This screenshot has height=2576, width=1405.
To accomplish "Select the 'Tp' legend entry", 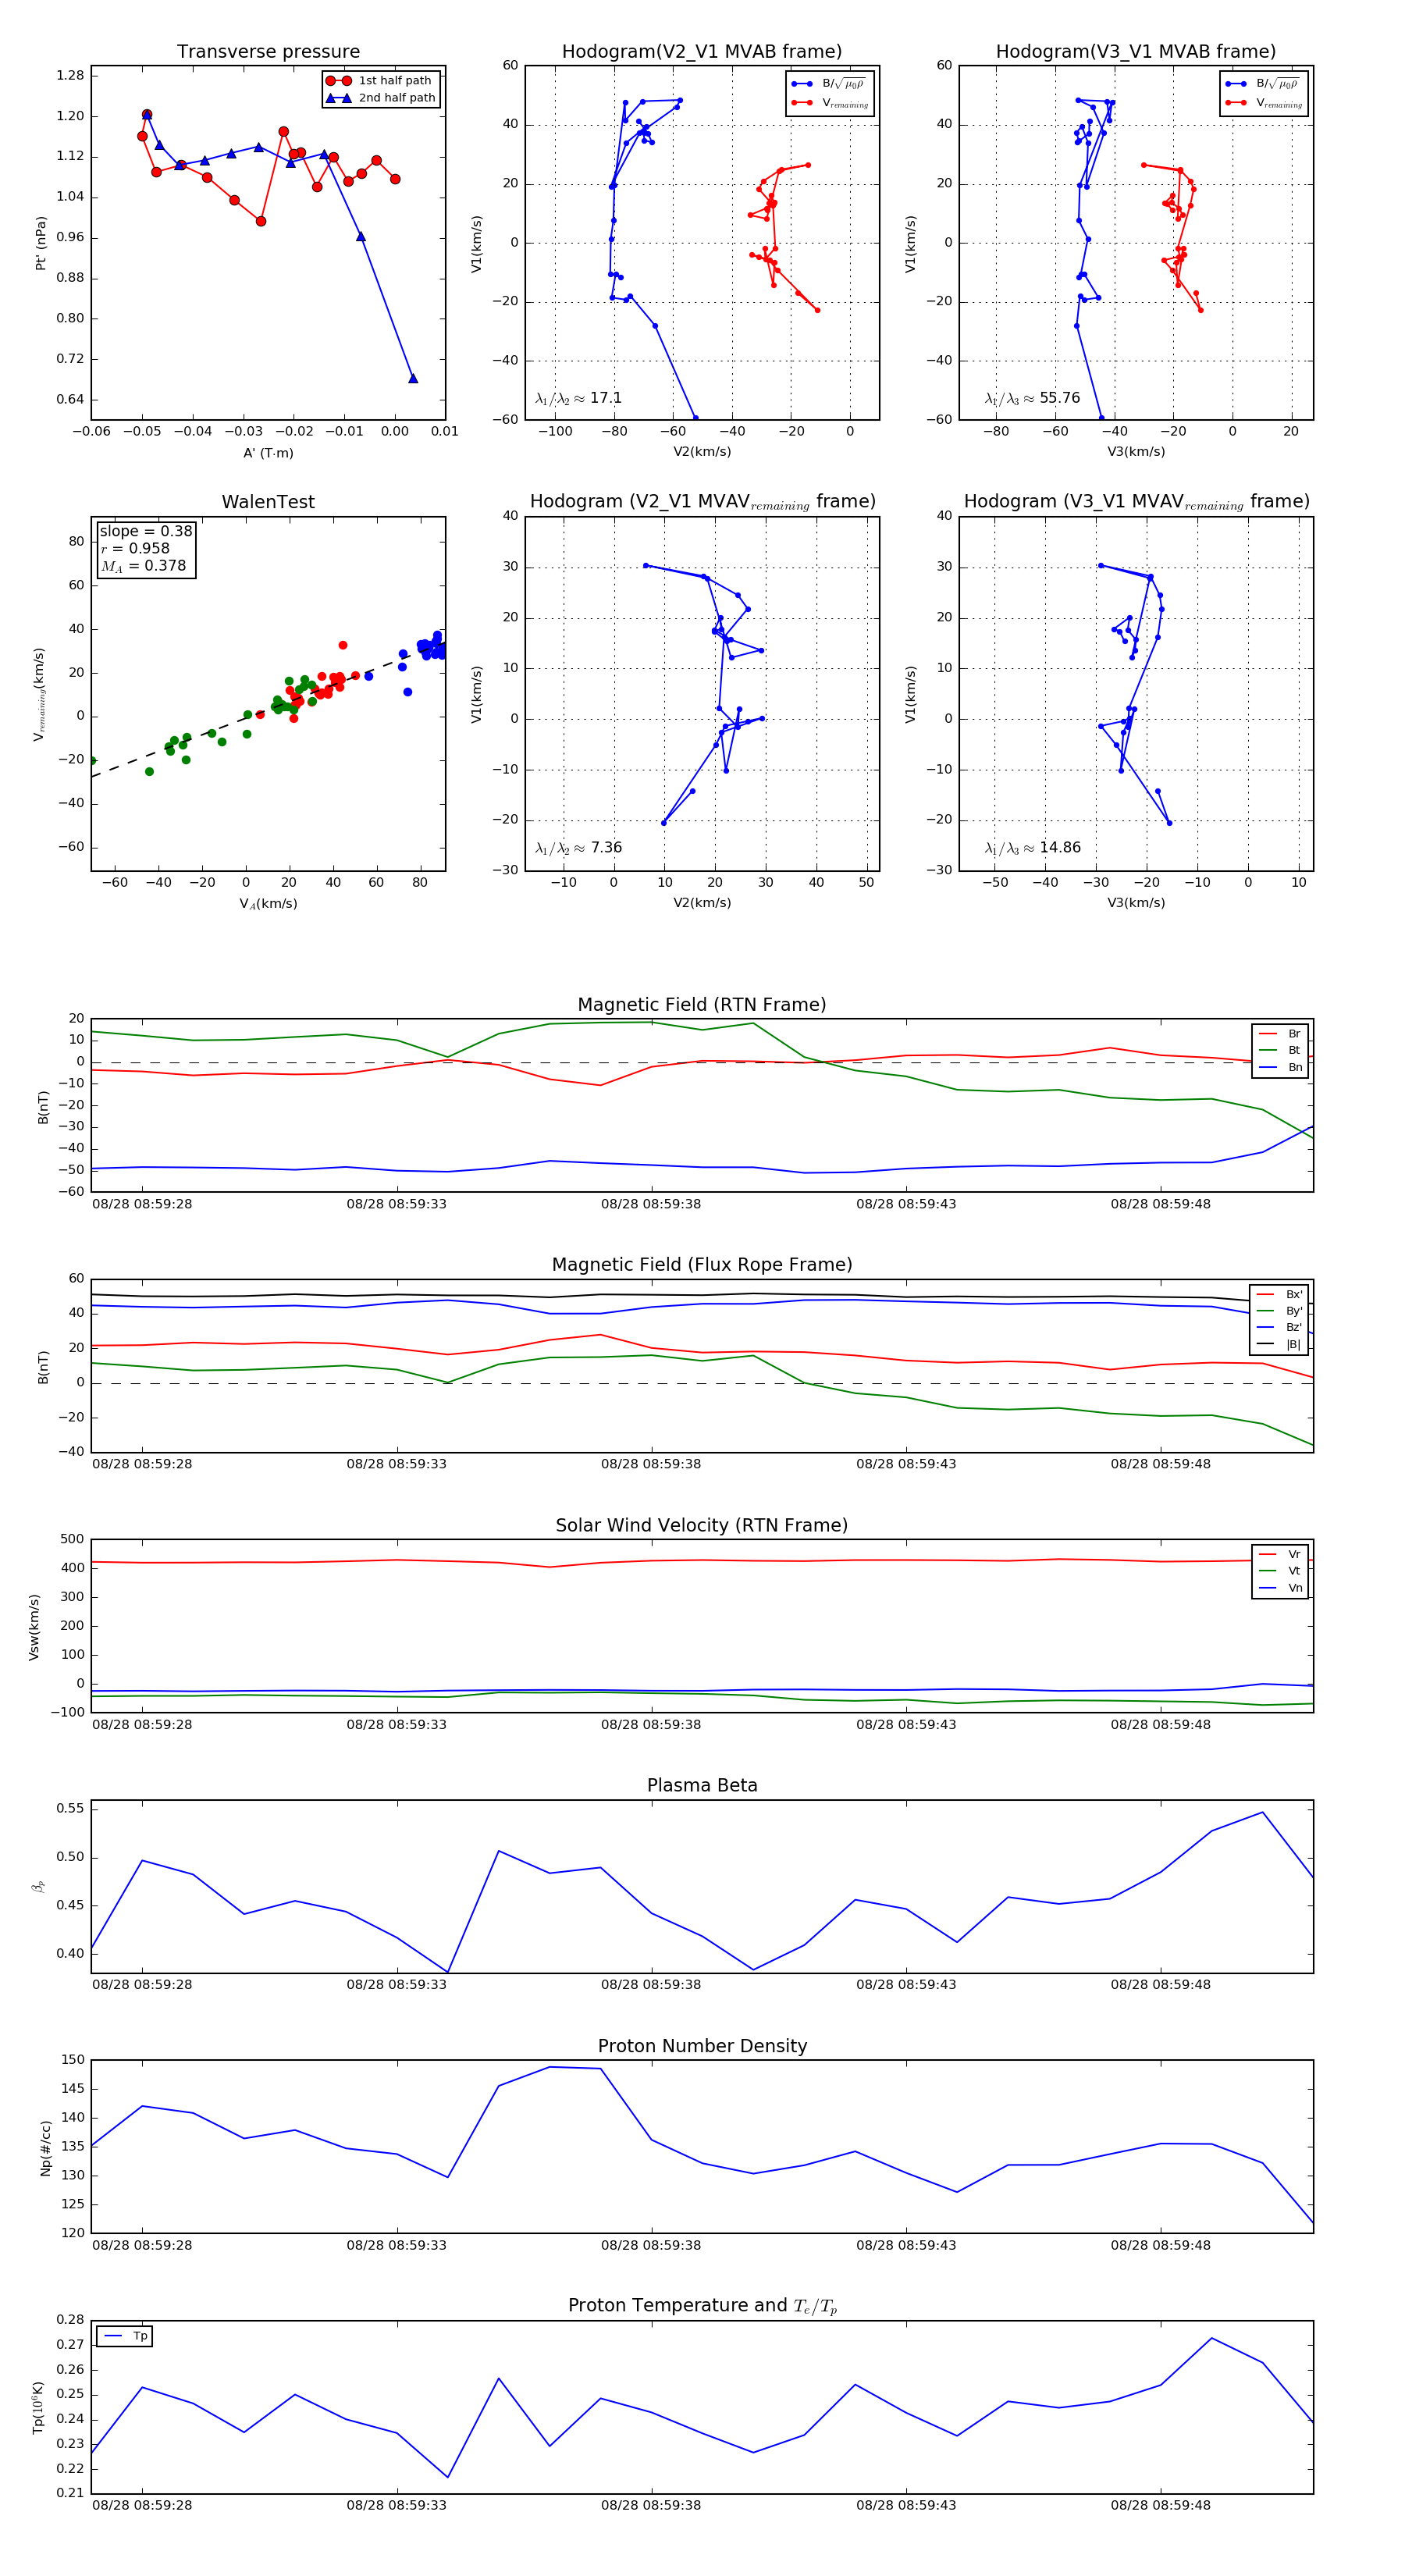I will tap(125, 2336).
